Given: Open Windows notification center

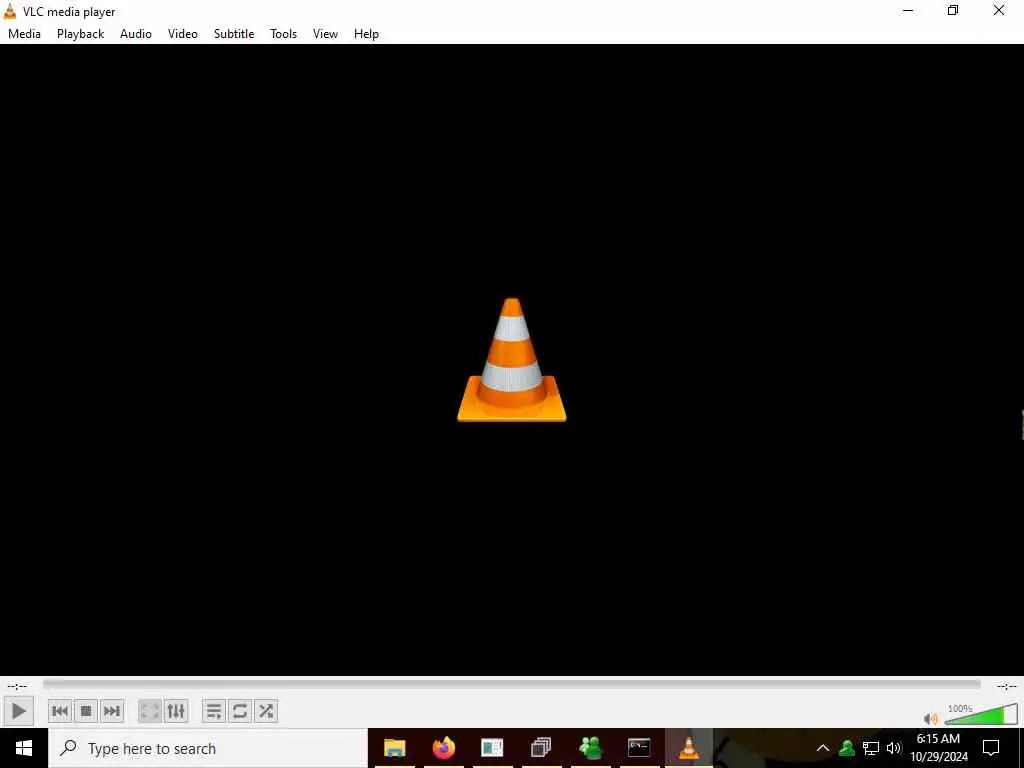Looking at the screenshot, I should pos(991,748).
